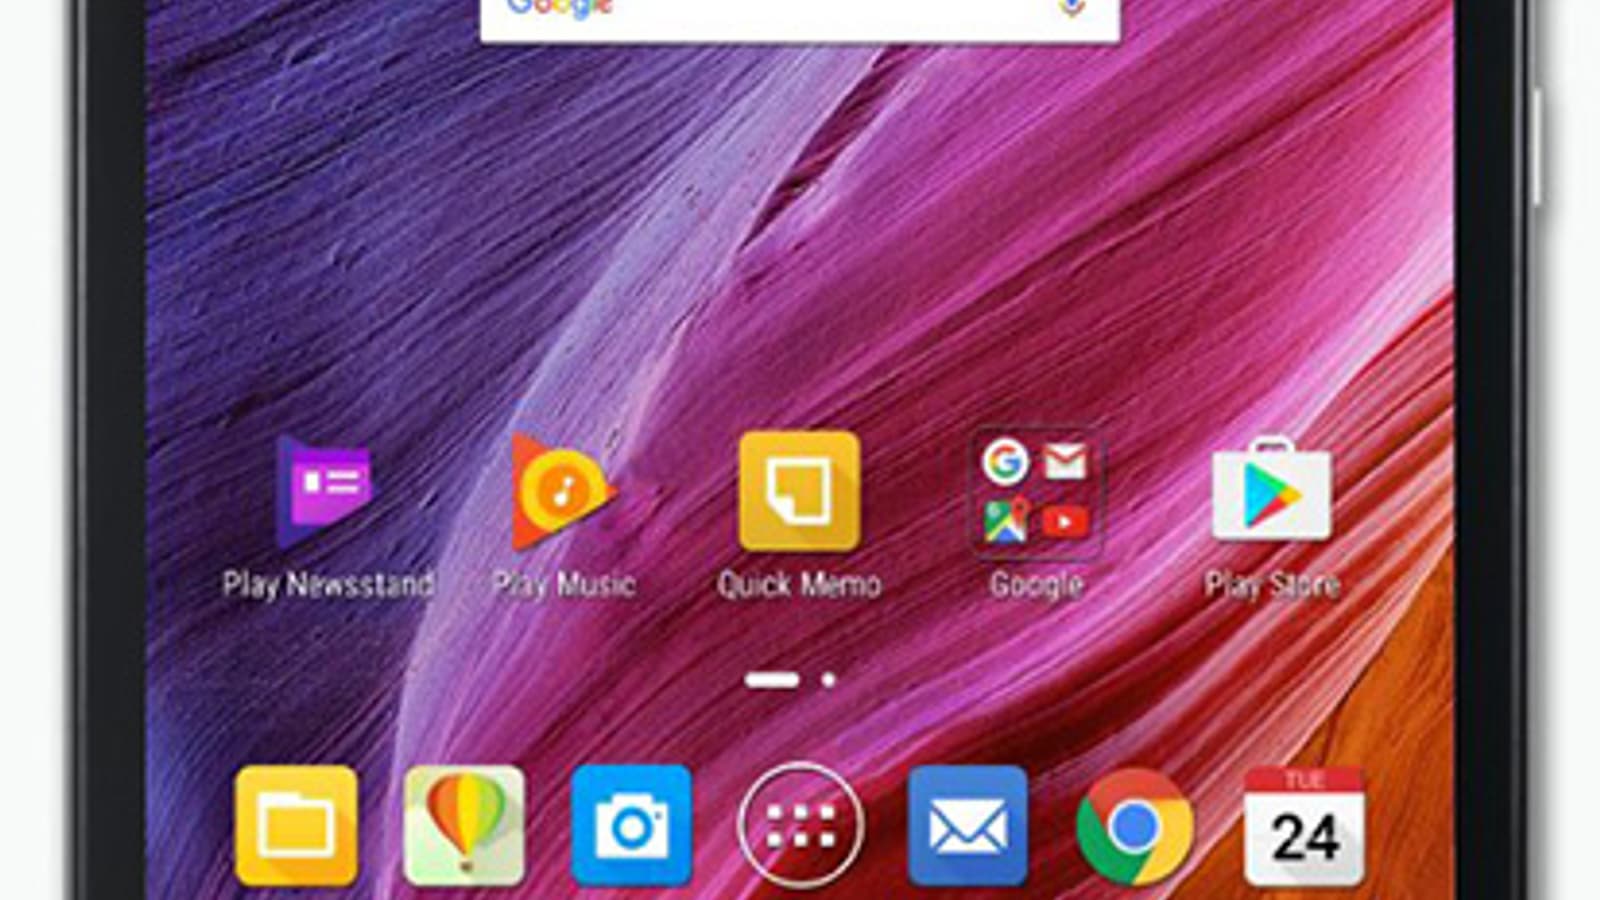Click the "Google" folder label

[x=1036, y=584]
